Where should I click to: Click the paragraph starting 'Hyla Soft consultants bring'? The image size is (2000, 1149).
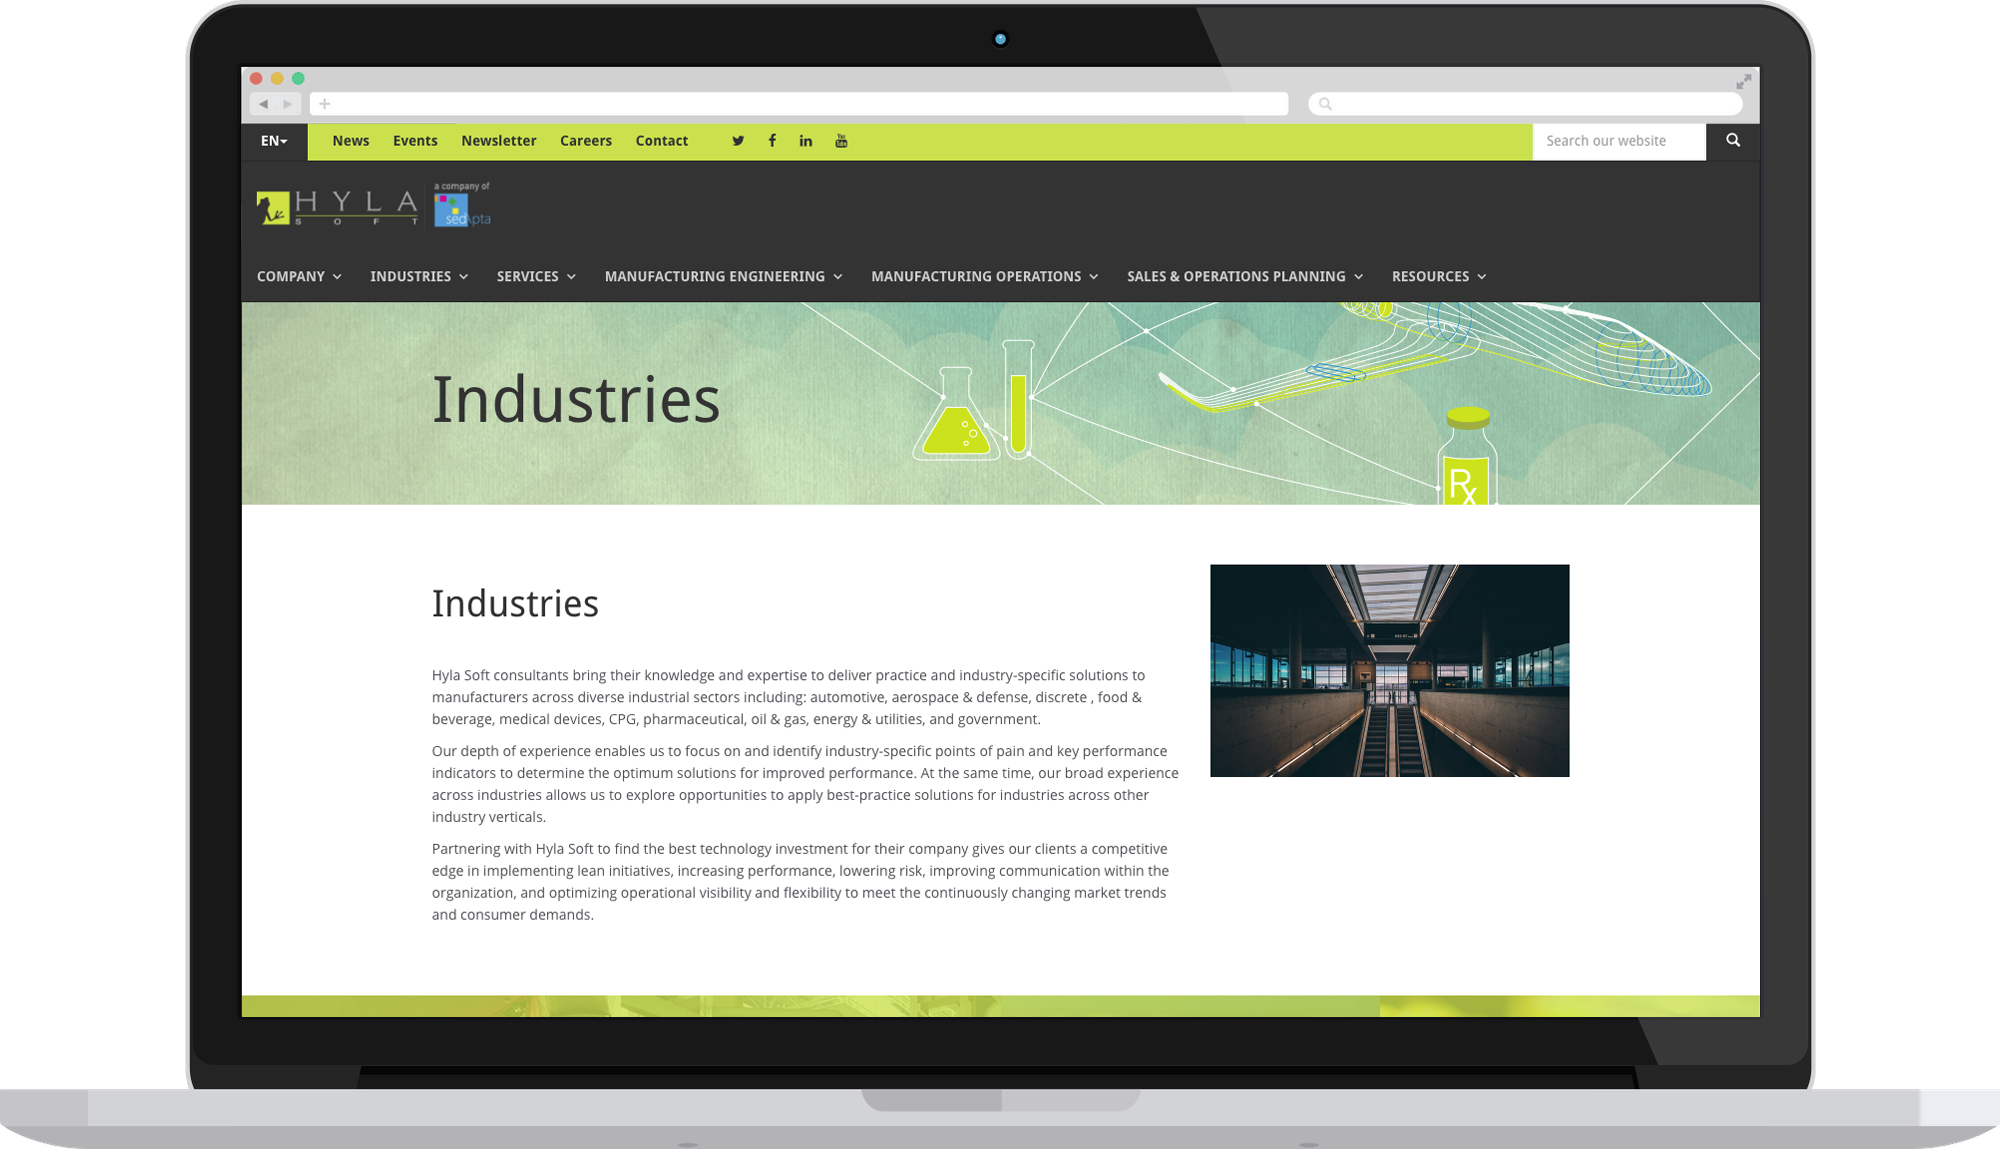[789, 697]
